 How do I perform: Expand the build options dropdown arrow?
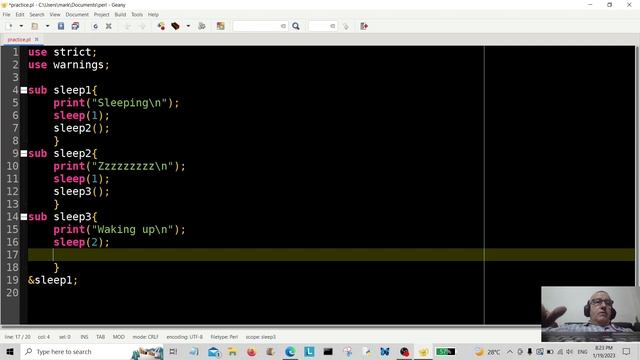pyautogui.click(x=188, y=26)
